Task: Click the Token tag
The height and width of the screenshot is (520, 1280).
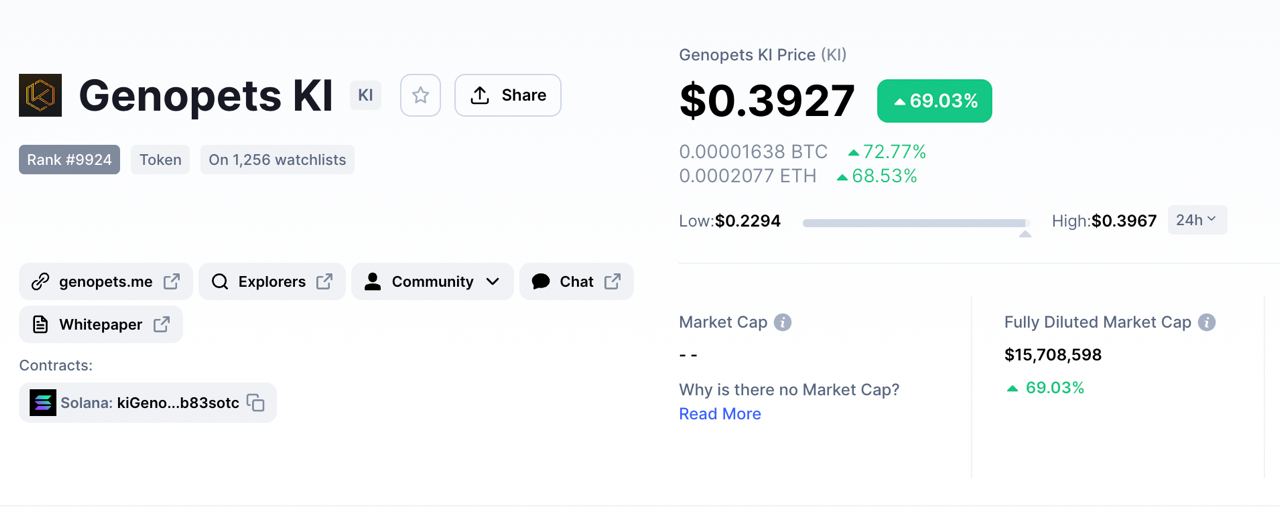Action: (x=160, y=160)
